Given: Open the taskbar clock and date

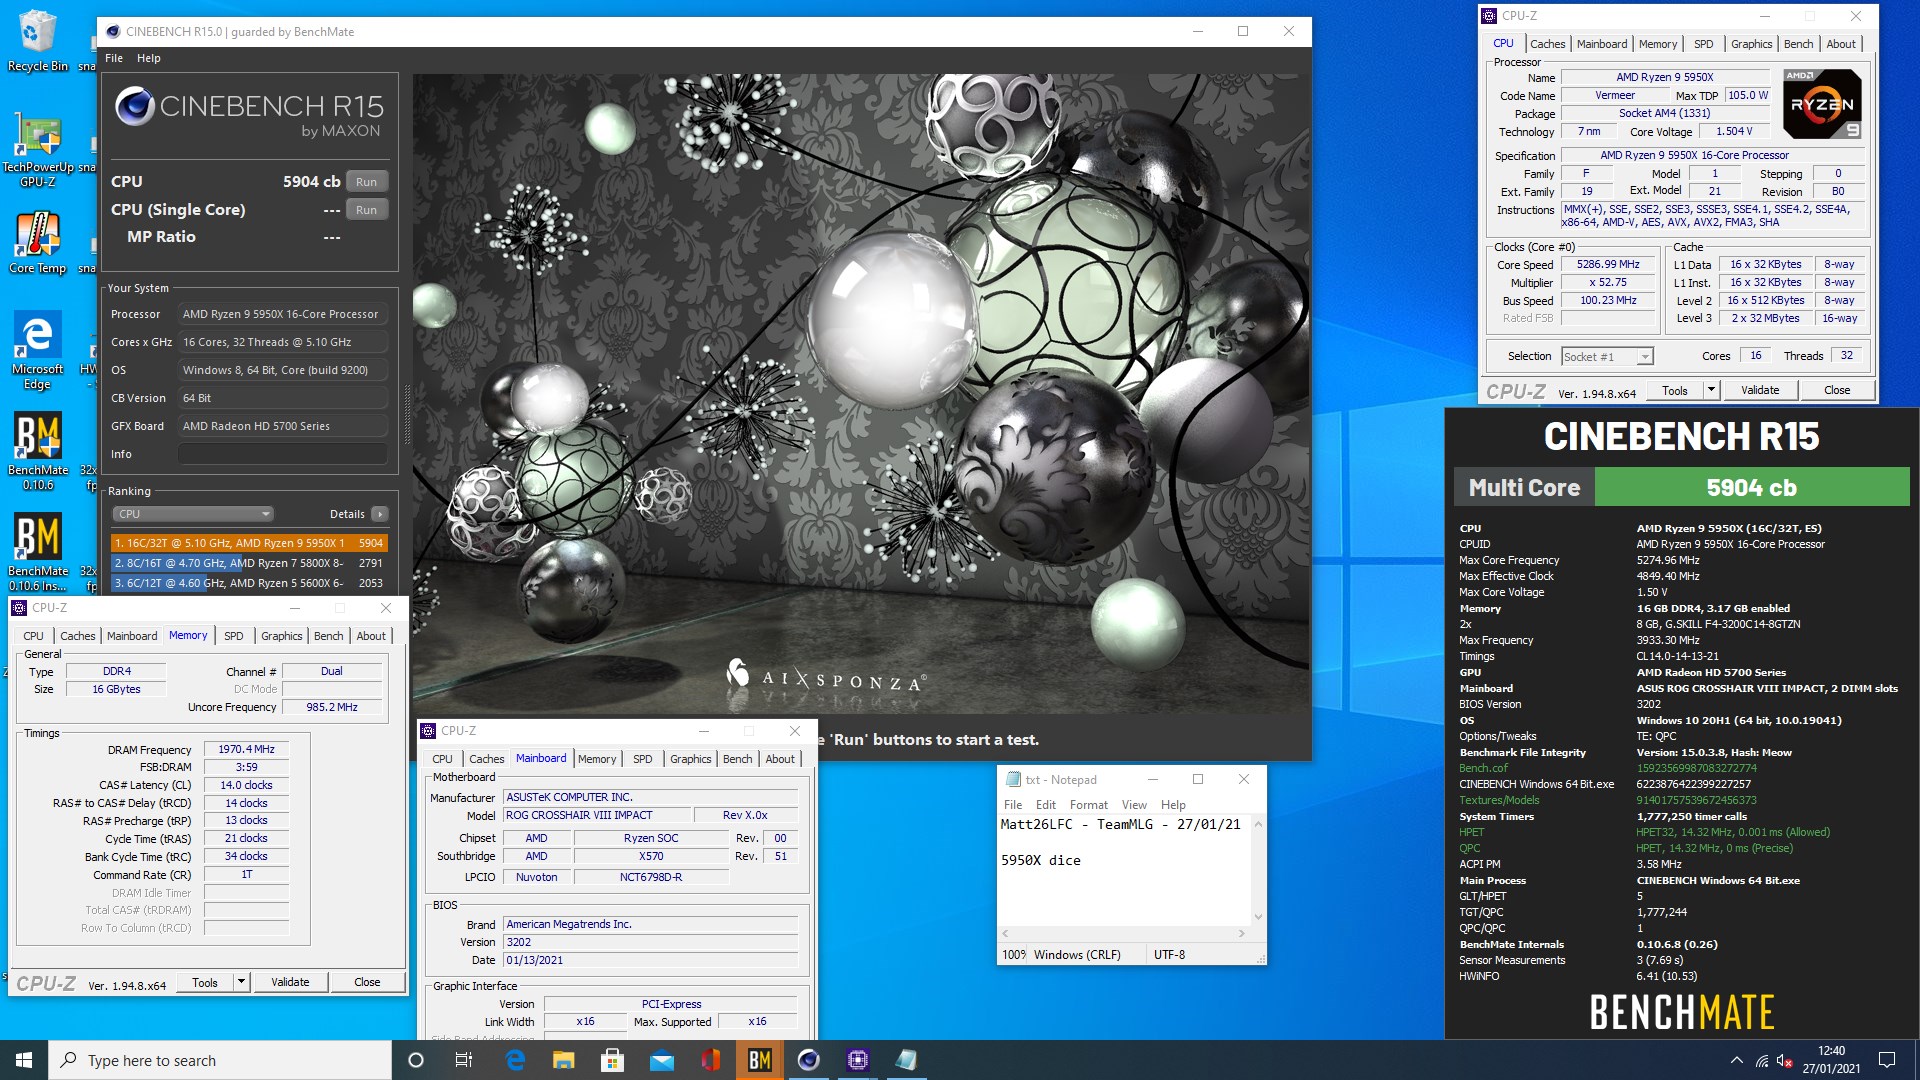Looking at the screenshot, I should (1831, 1060).
